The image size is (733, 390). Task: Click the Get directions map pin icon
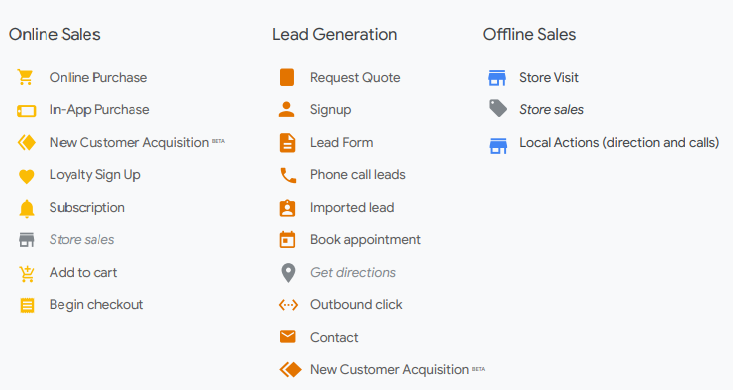point(288,273)
